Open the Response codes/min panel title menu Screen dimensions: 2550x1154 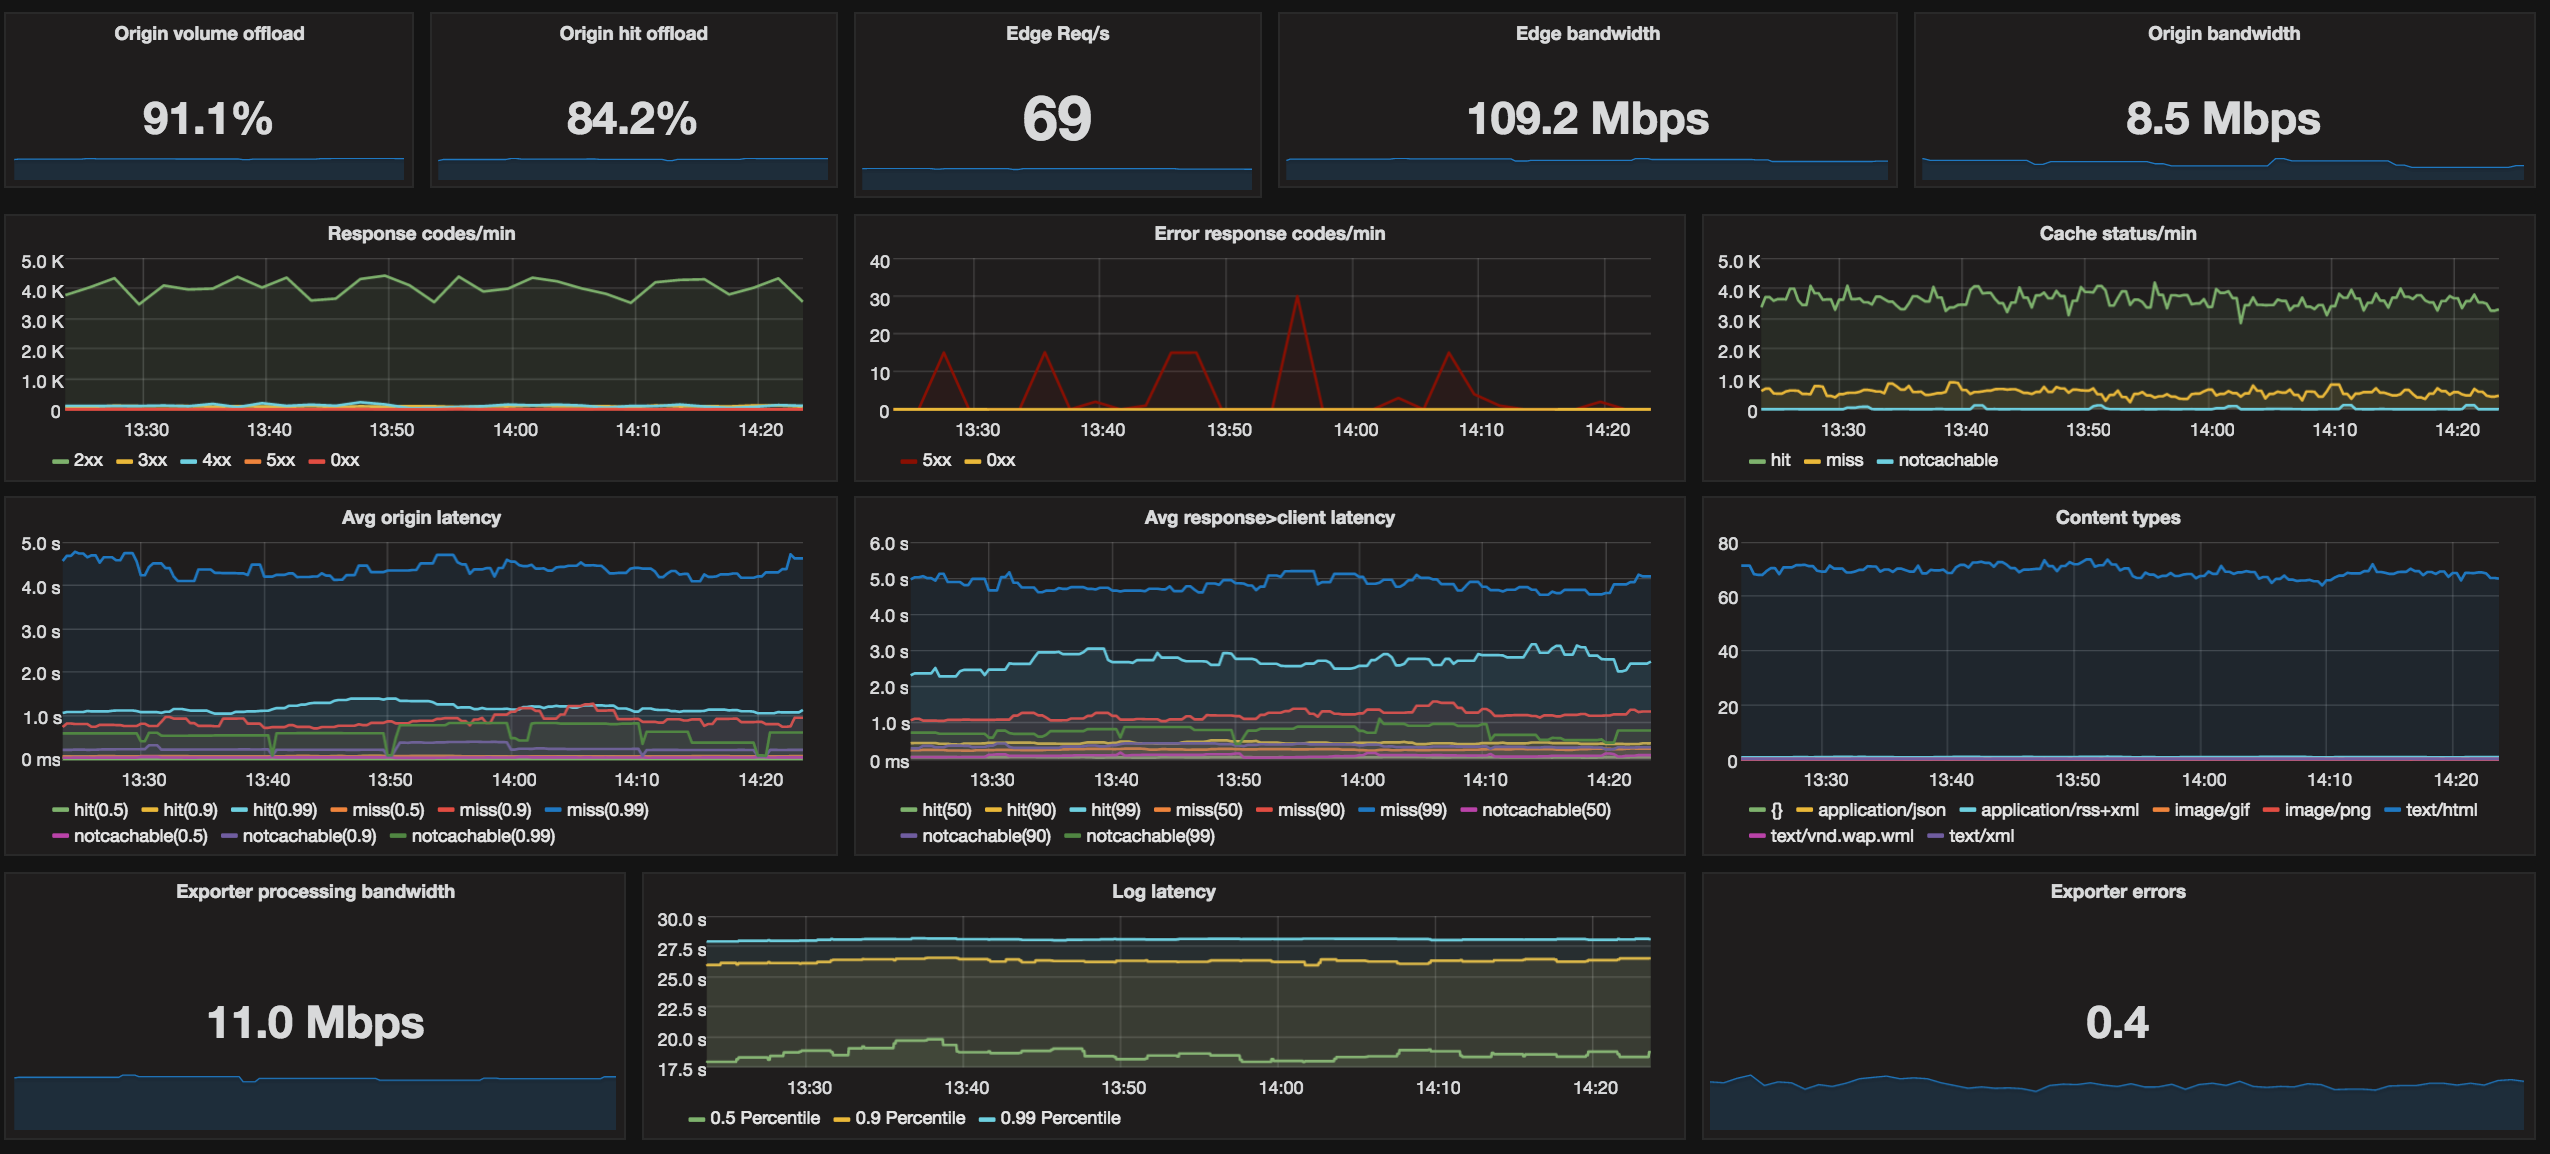point(421,233)
